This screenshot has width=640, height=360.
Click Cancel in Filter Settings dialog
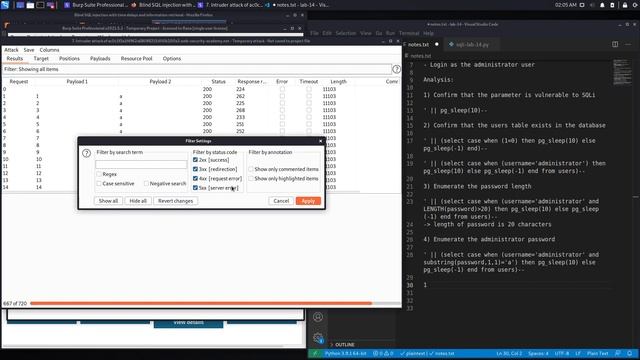(281, 201)
